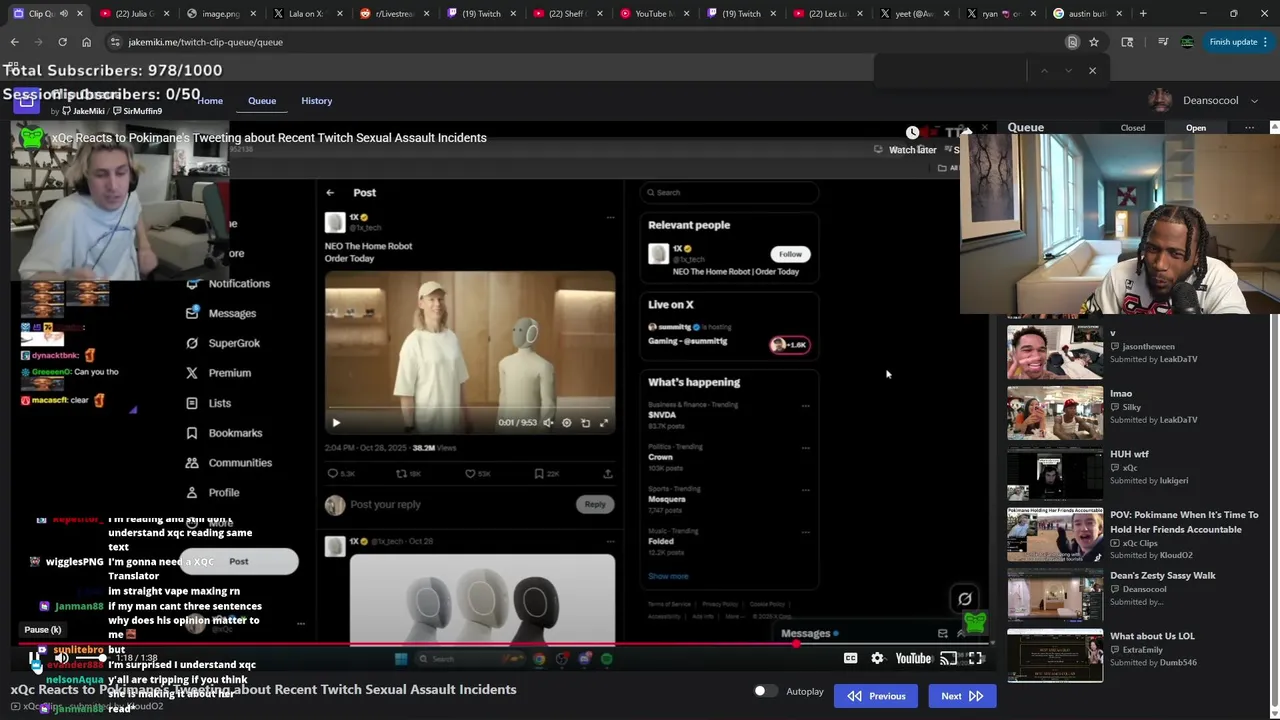The height and width of the screenshot is (720, 1280).
Task: View site information icon in the address bar
Action: pos(115,42)
